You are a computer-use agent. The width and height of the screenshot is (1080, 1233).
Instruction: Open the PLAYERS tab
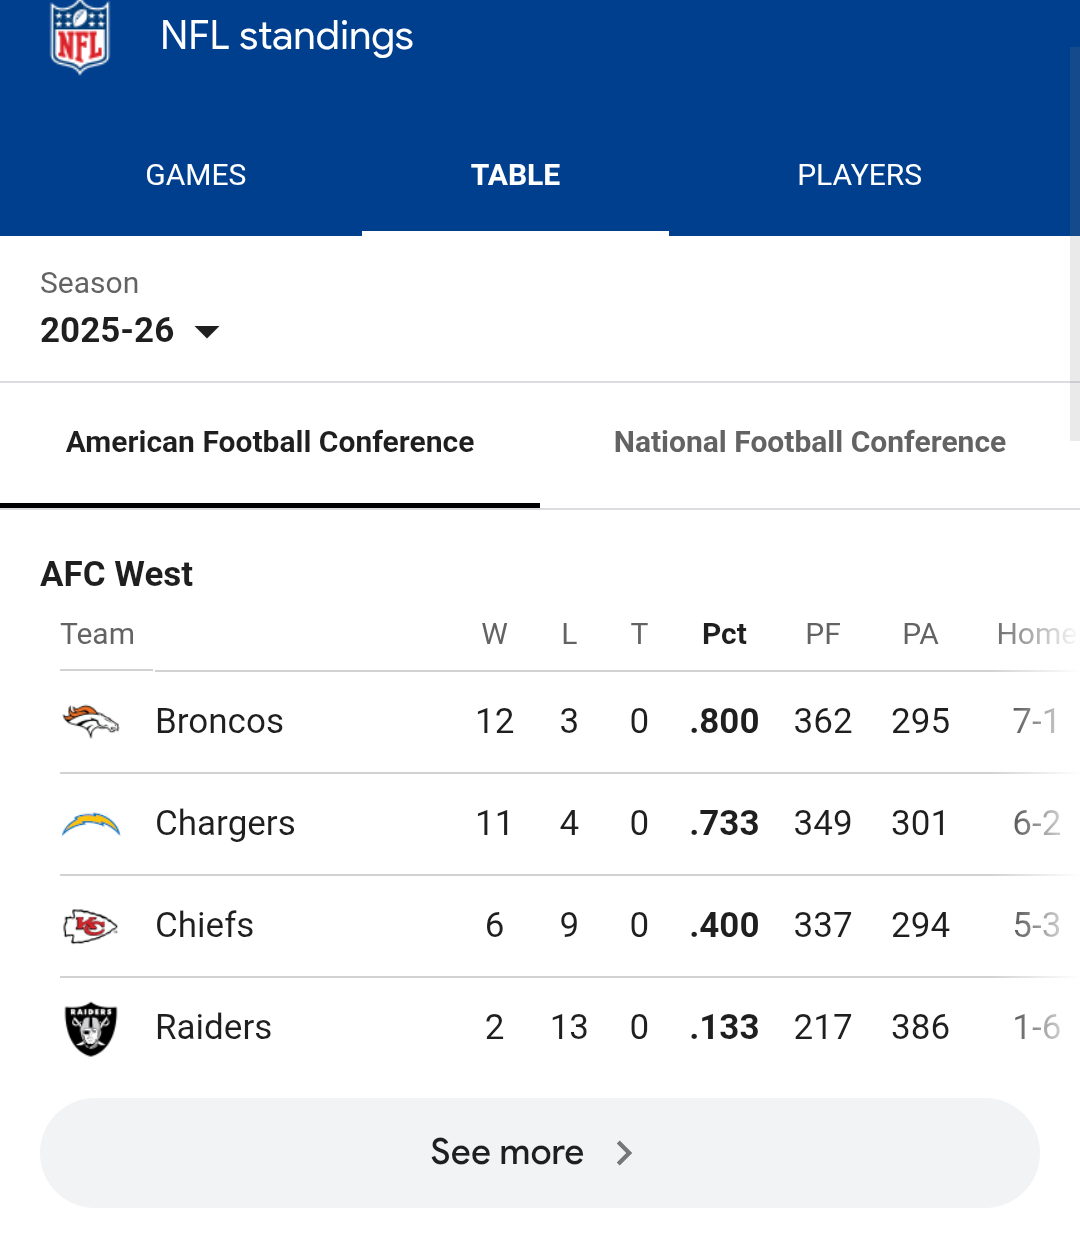tap(859, 175)
